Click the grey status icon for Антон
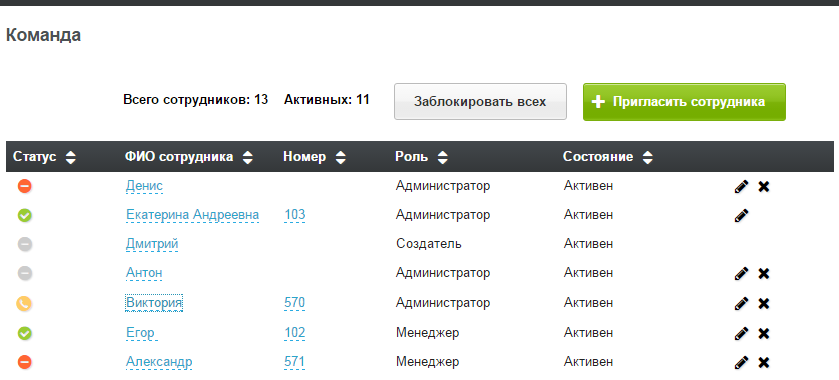This screenshot has height=380, width=839. pyautogui.click(x=25, y=273)
